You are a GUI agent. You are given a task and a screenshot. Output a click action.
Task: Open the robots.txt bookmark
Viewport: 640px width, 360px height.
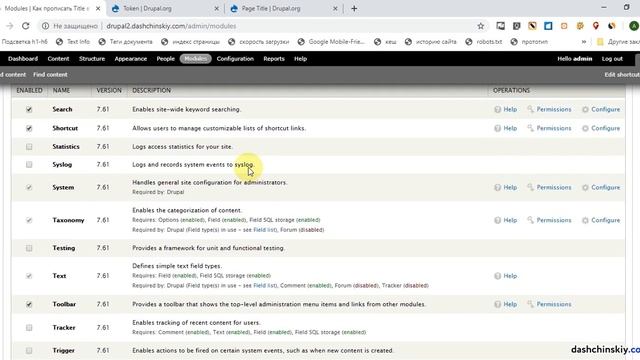tap(484, 42)
